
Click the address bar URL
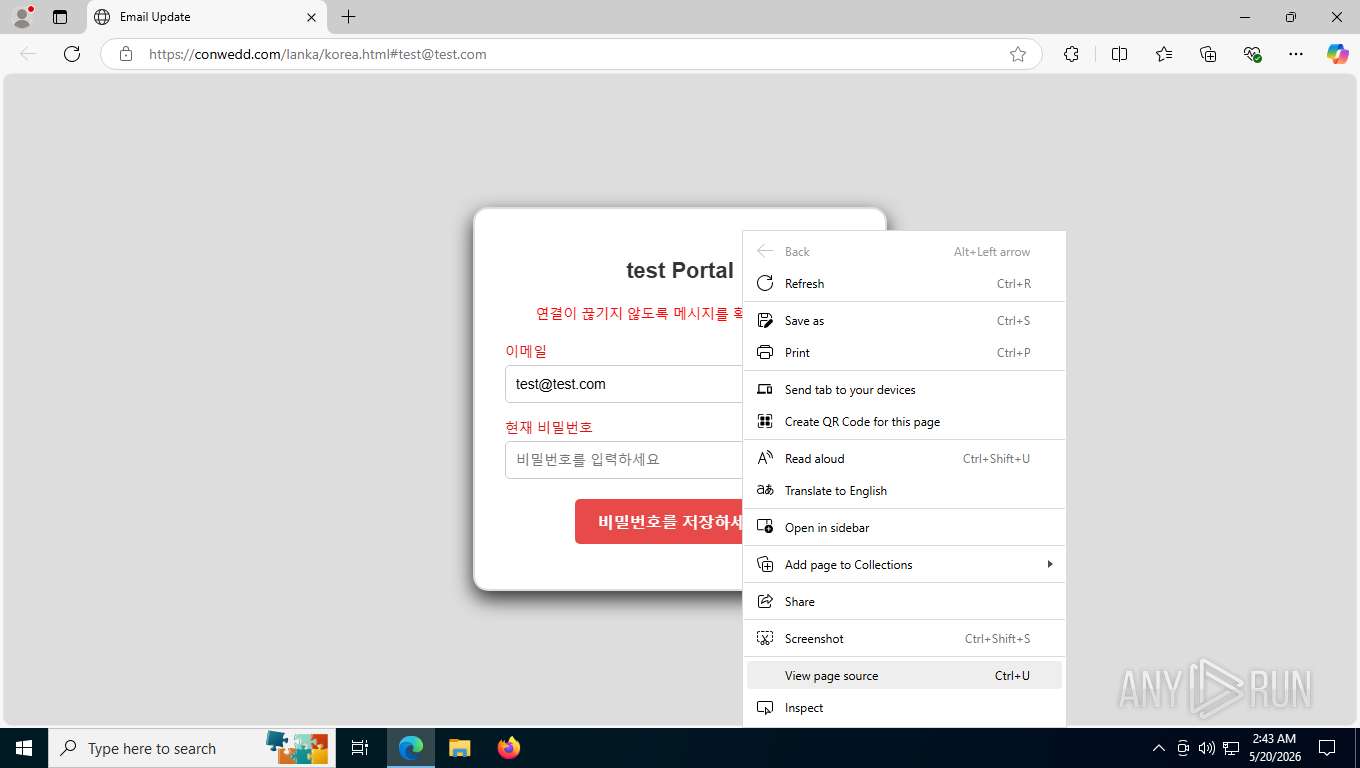coord(318,54)
